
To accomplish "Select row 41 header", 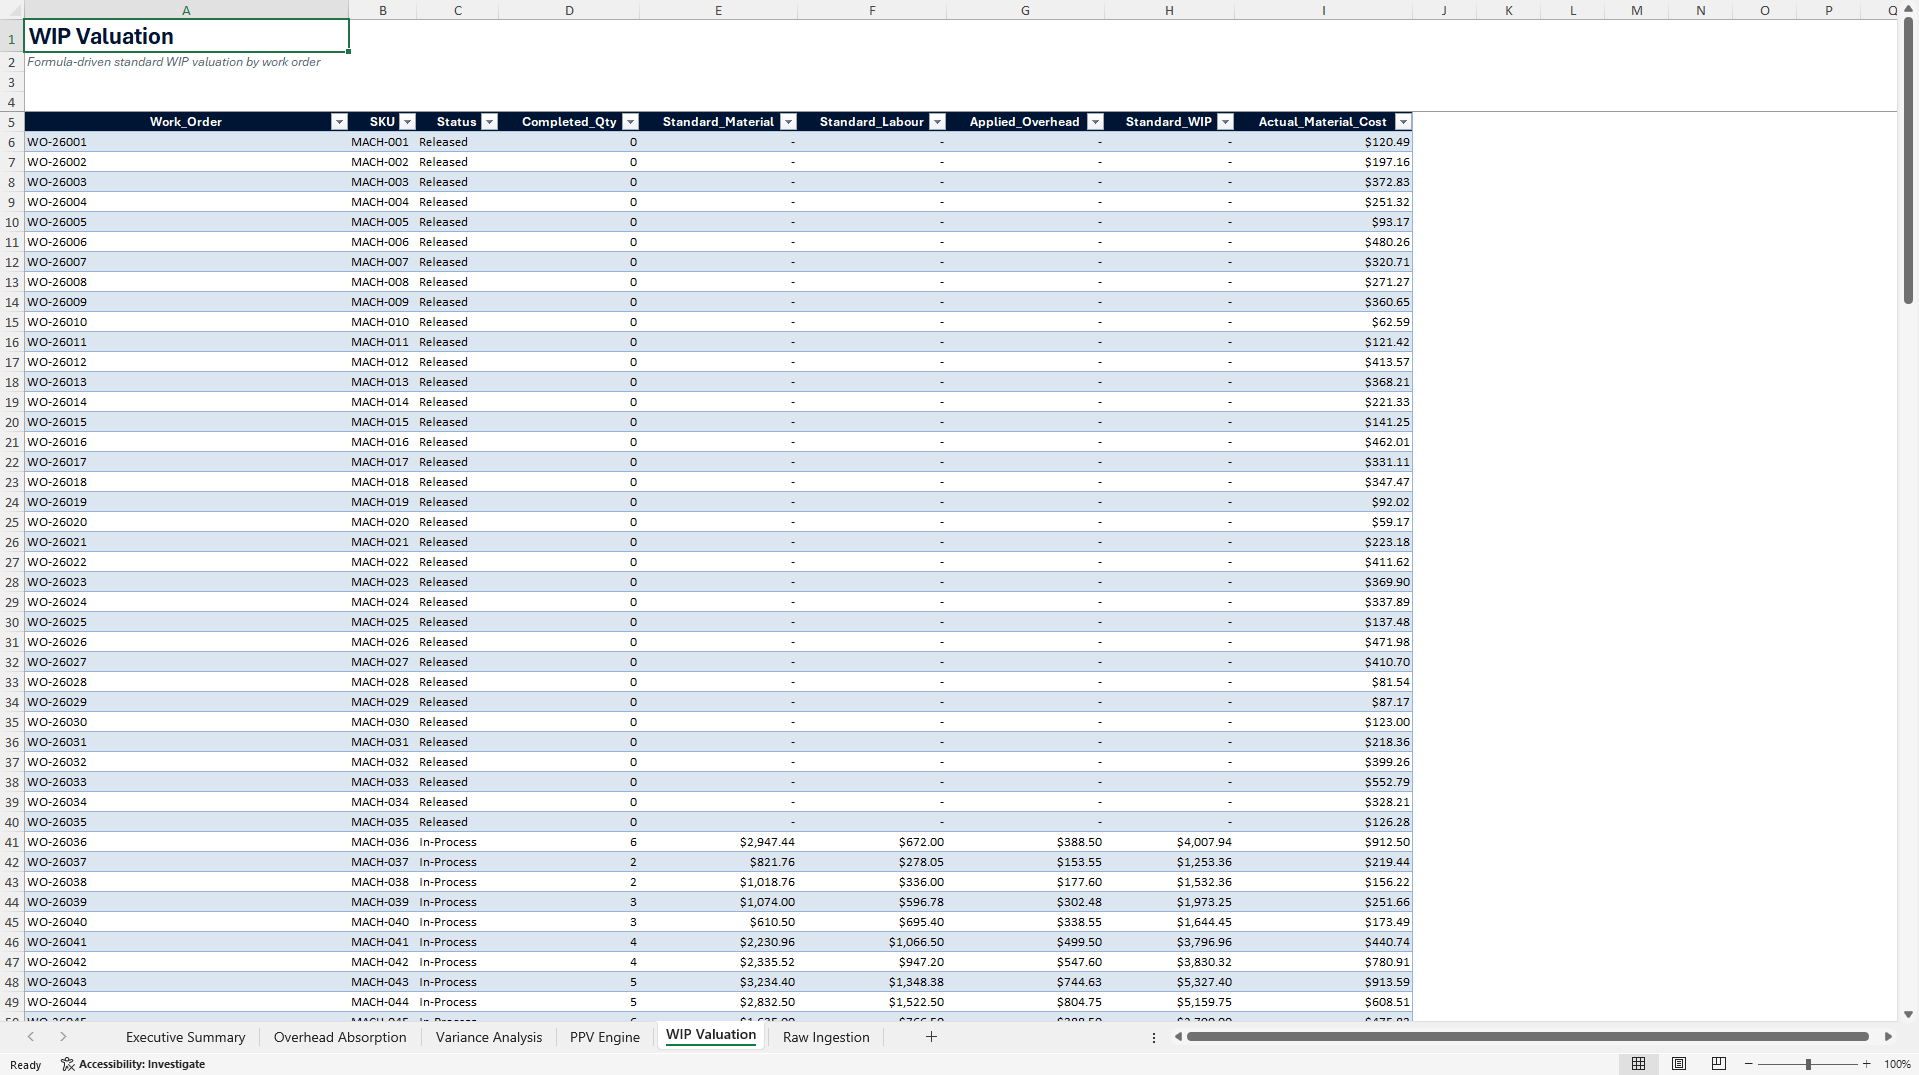I will click(x=12, y=842).
